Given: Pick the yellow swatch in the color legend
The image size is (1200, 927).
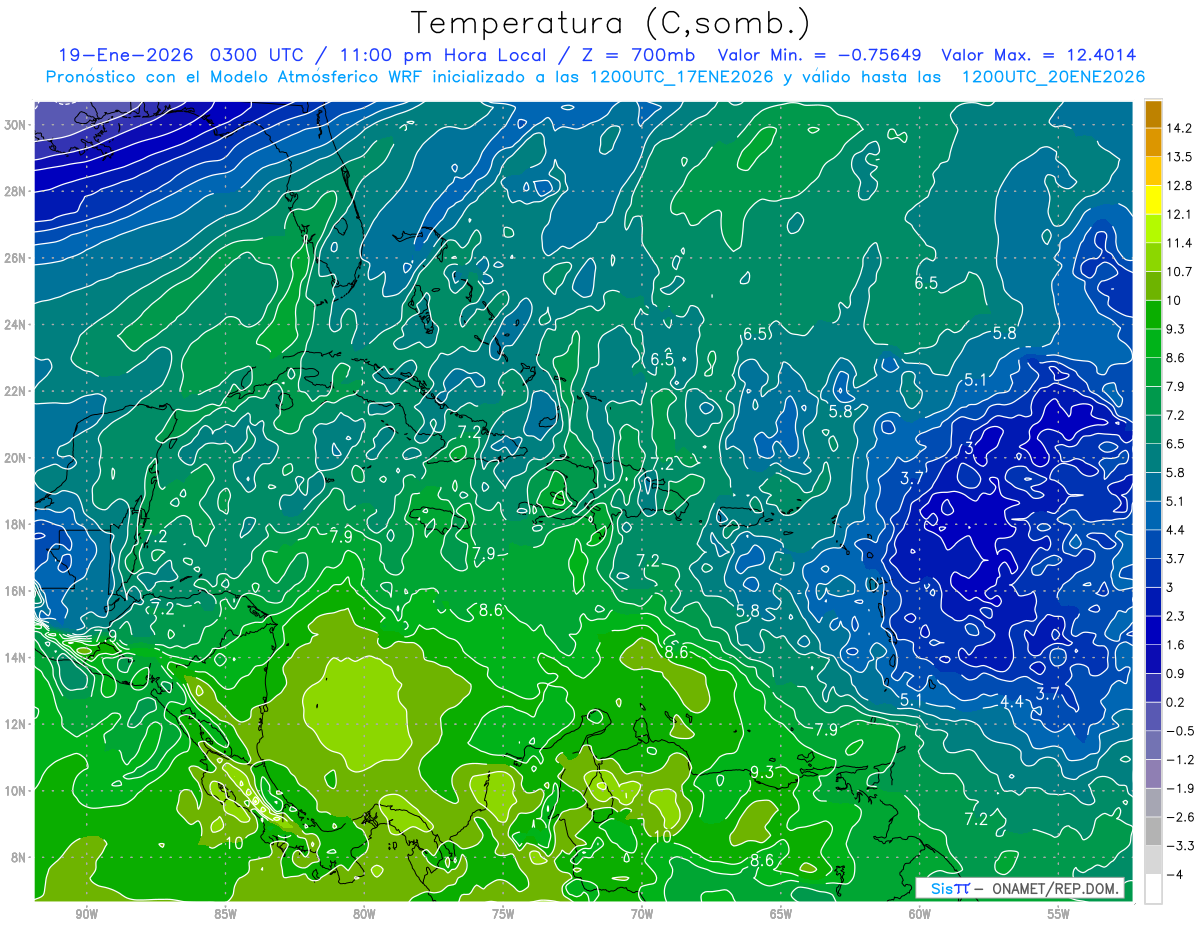Looking at the screenshot, I should (x=1152, y=200).
